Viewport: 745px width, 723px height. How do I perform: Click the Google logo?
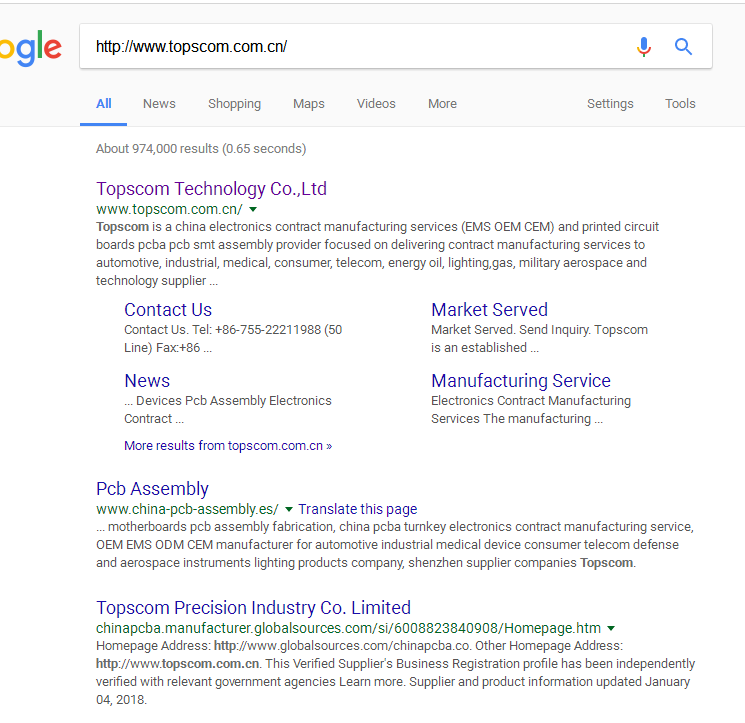tap(31, 48)
